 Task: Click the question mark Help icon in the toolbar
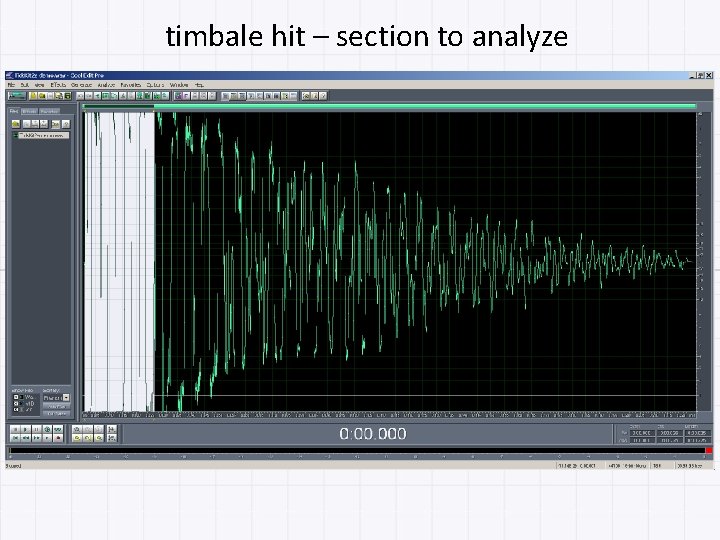(323, 96)
